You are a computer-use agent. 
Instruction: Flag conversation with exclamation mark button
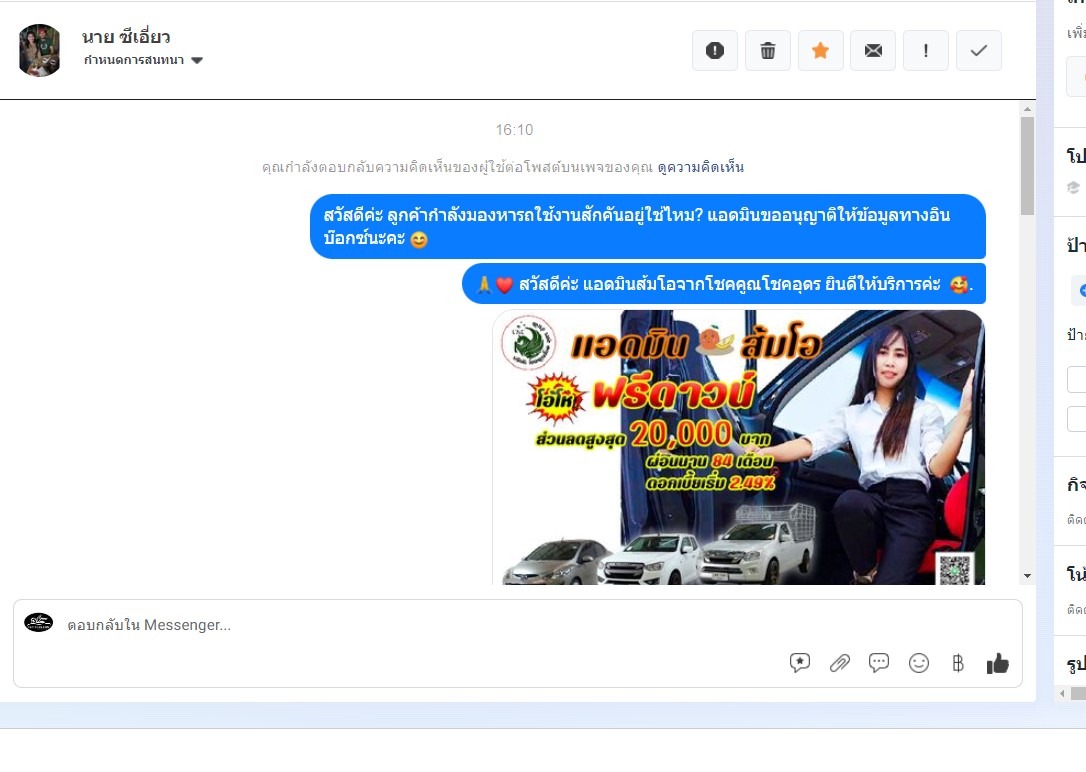[926, 51]
